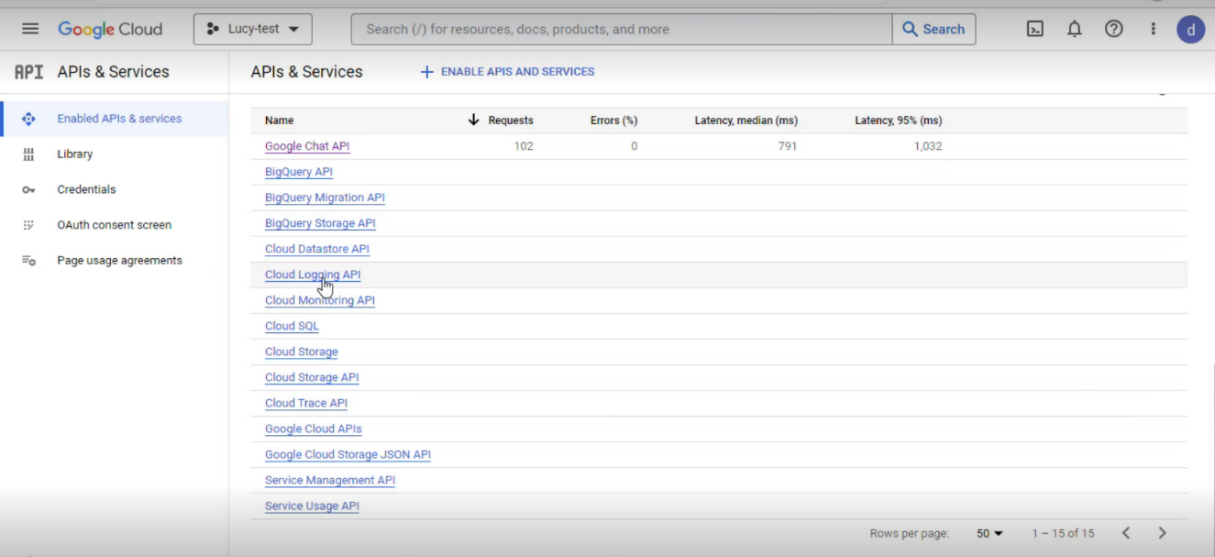The height and width of the screenshot is (557, 1215).
Task: Open the main navigation hamburger menu
Action: tap(30, 29)
